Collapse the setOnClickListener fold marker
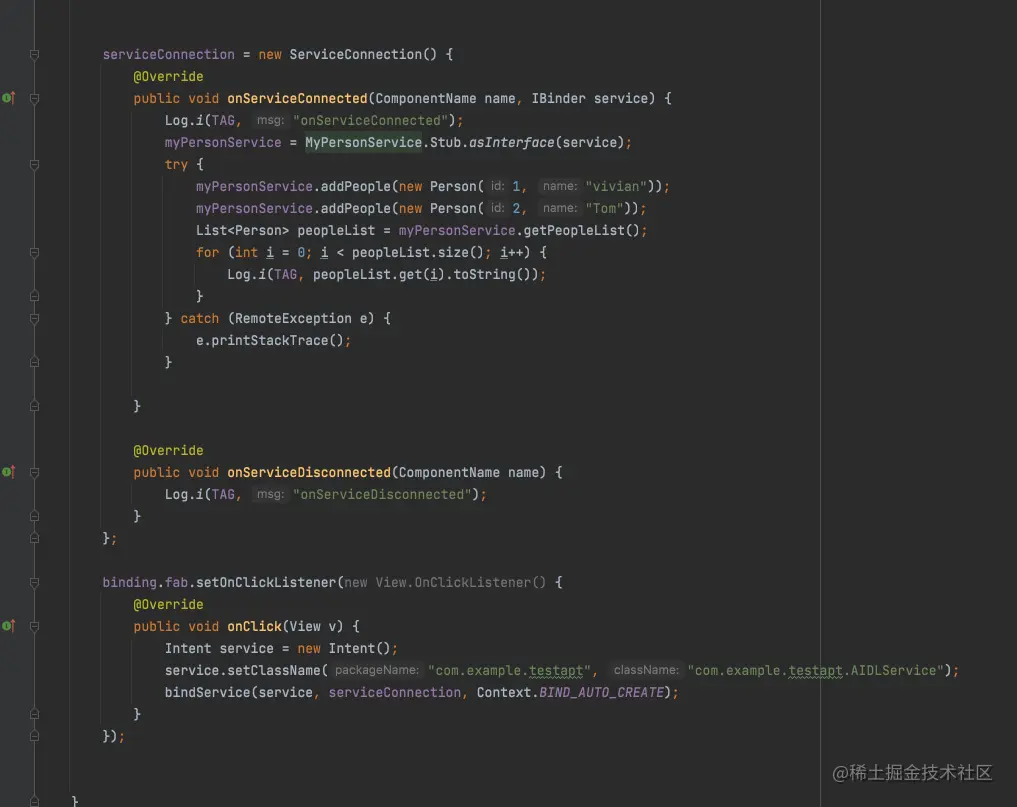Screen dimensions: 1017x807 pyautogui.click(x=34, y=583)
